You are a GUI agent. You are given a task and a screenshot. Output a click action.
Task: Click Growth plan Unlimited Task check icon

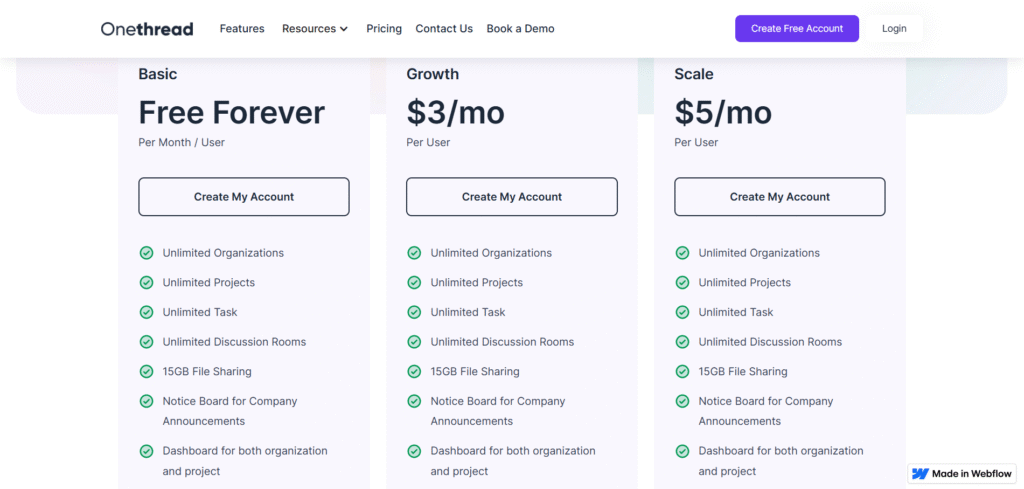(x=414, y=312)
